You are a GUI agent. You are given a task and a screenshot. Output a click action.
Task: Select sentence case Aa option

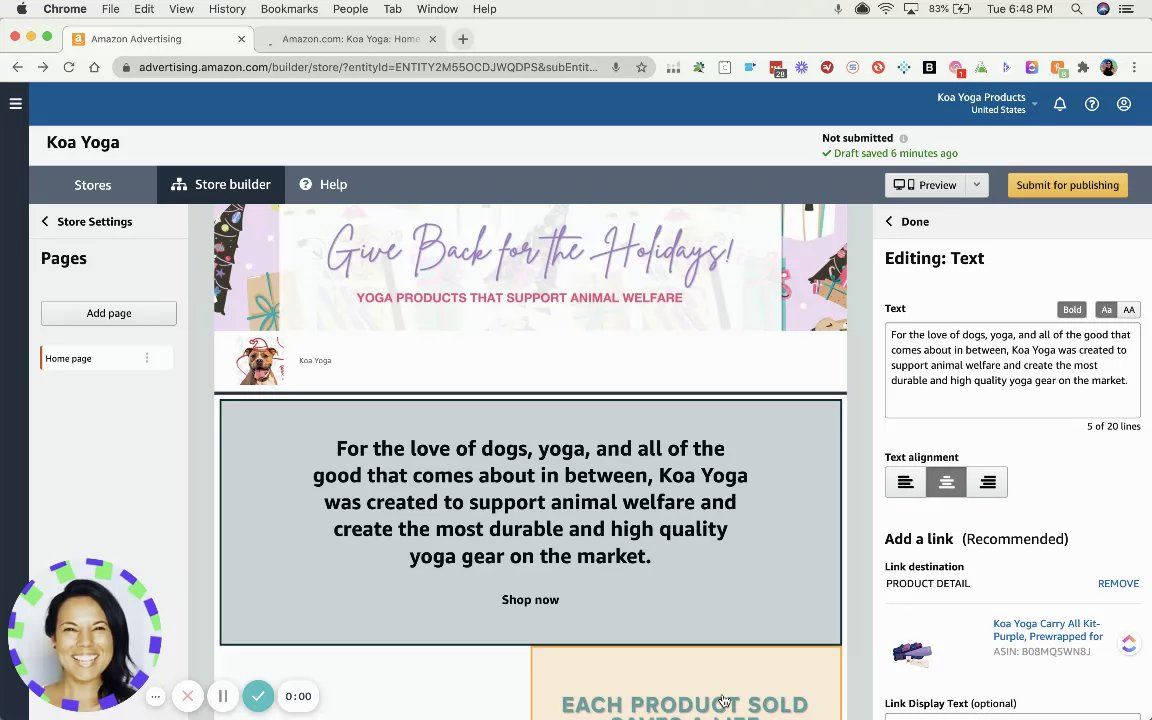click(1106, 309)
